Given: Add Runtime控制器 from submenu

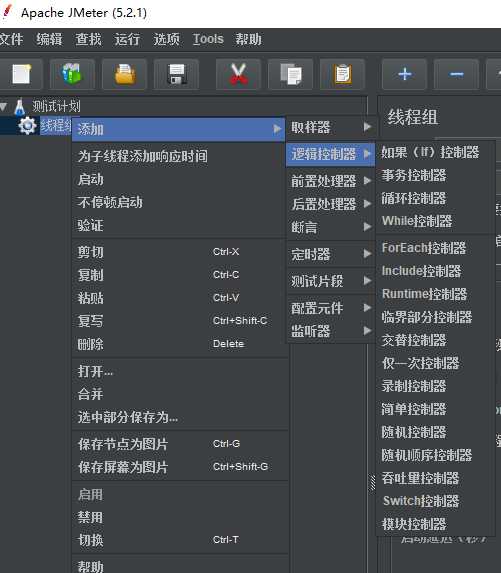Looking at the screenshot, I should [435, 294].
